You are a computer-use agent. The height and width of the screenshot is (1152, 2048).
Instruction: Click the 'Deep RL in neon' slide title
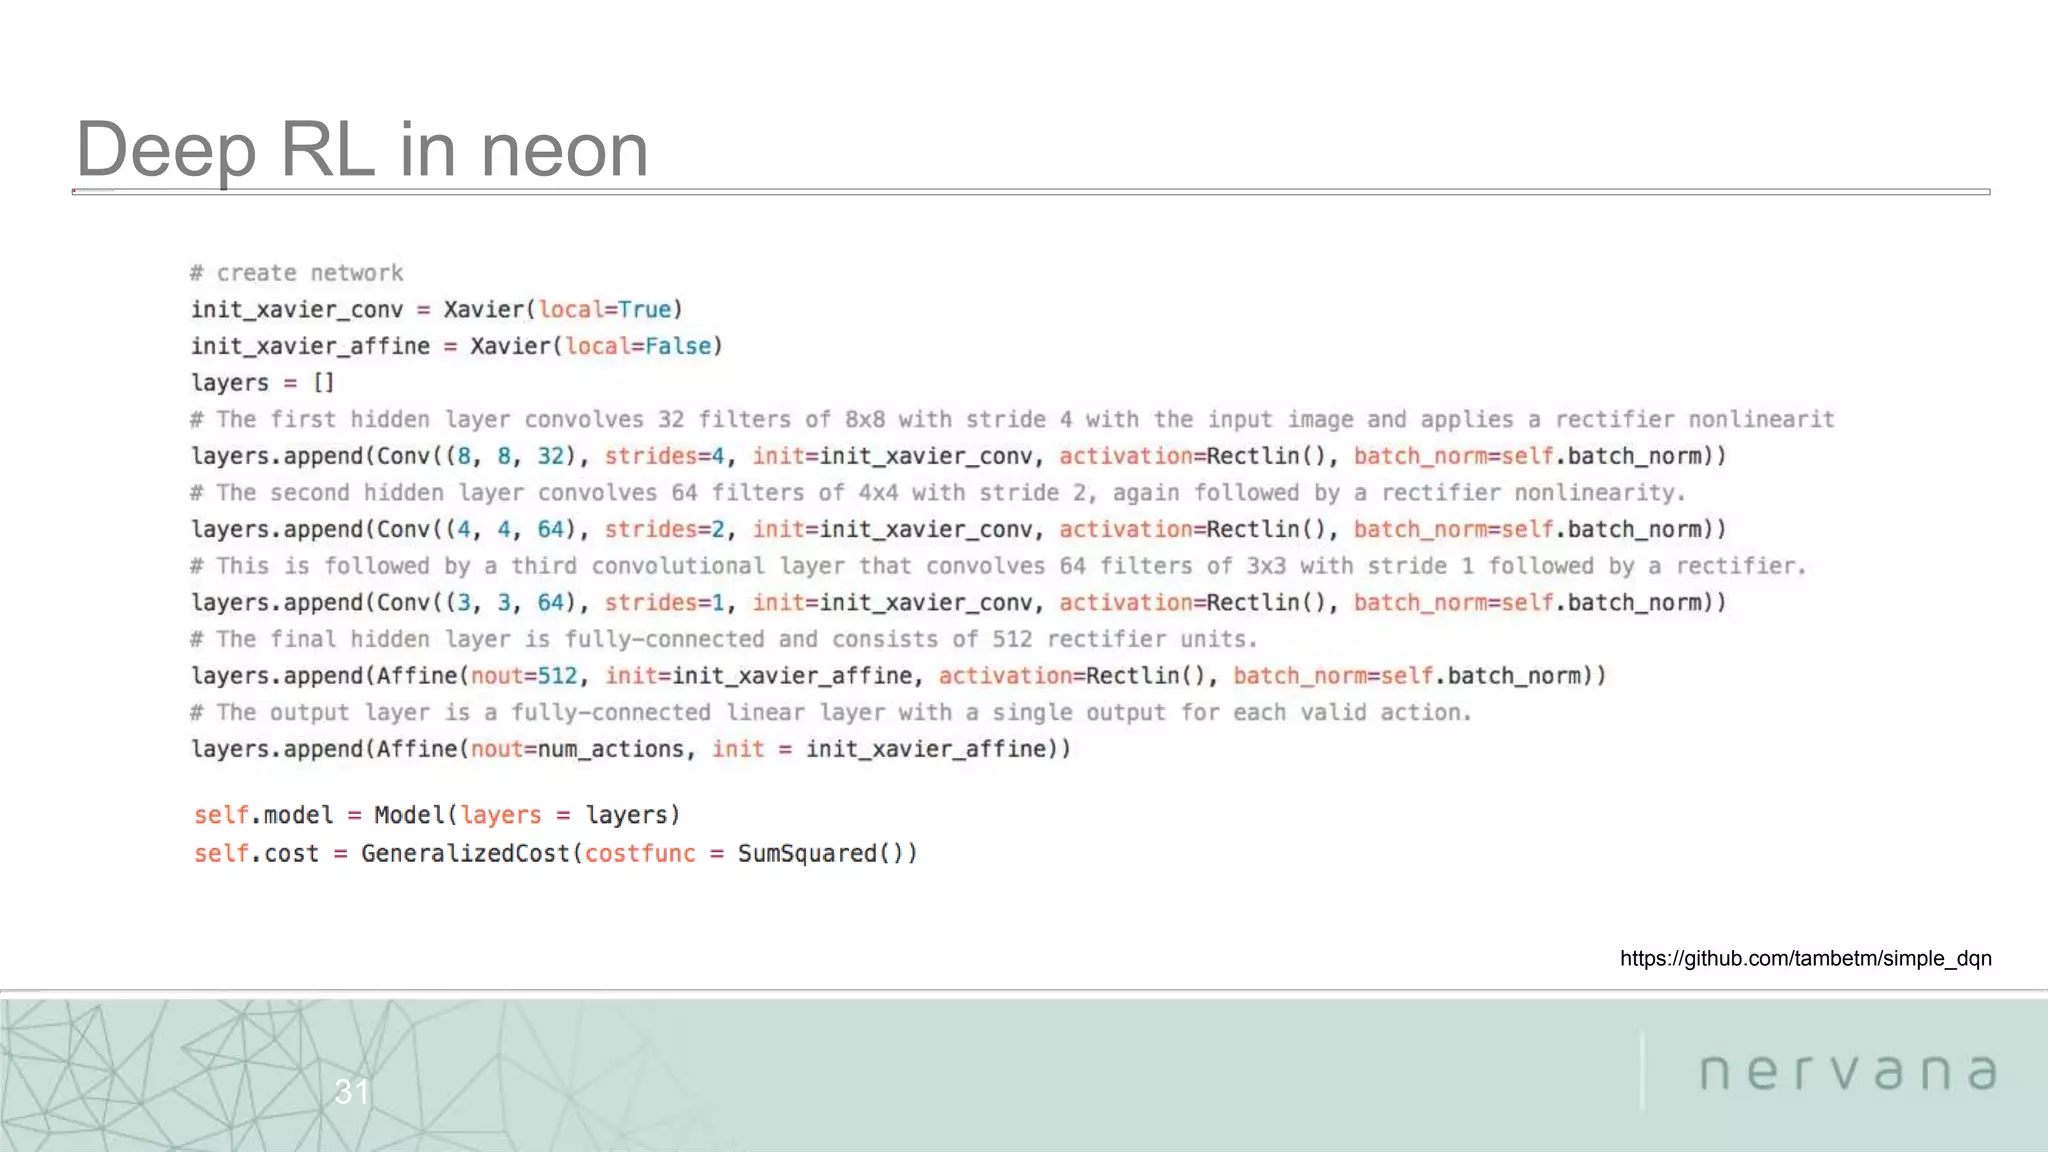pos(362,150)
